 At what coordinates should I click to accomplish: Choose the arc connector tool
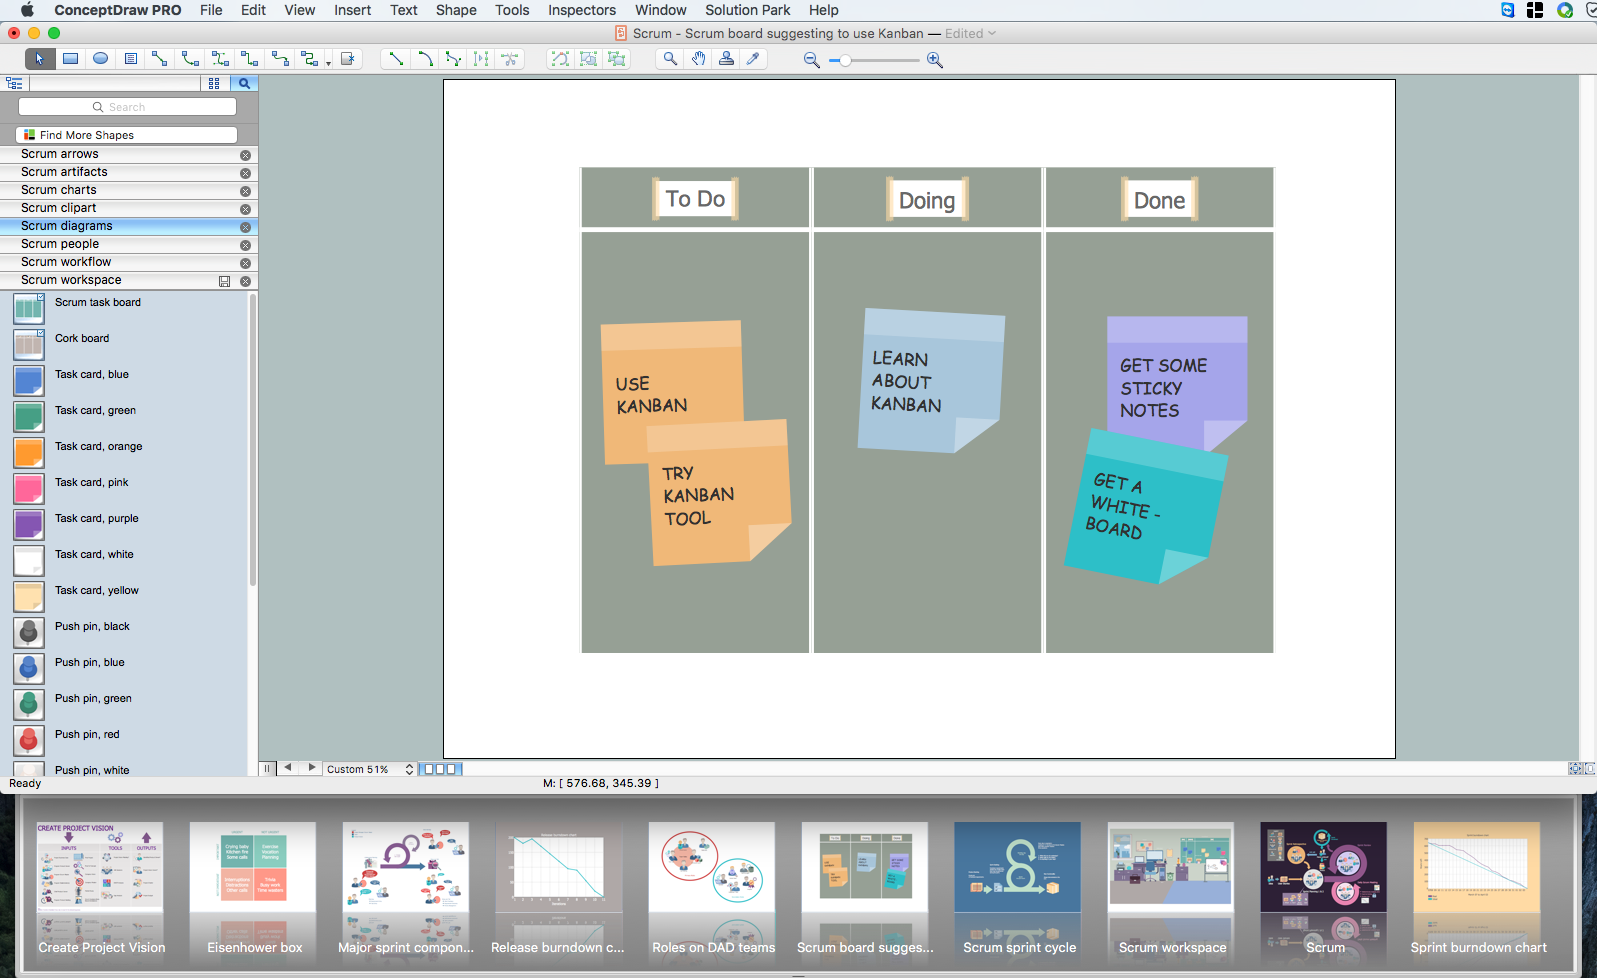[190, 59]
